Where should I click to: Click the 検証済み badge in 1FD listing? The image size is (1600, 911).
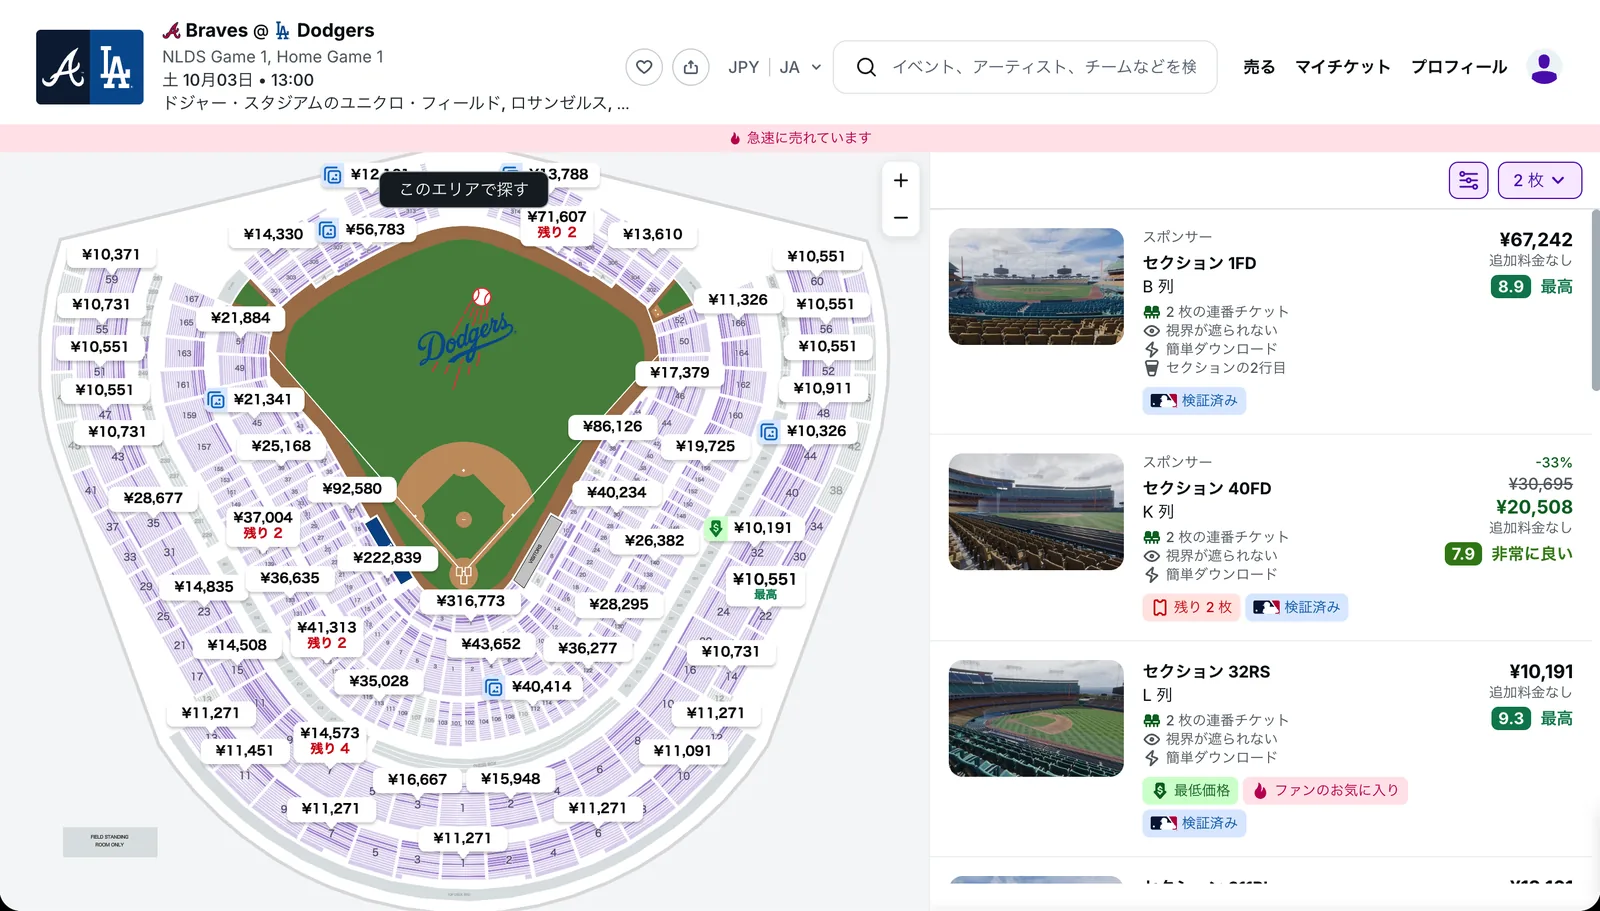pyautogui.click(x=1194, y=401)
